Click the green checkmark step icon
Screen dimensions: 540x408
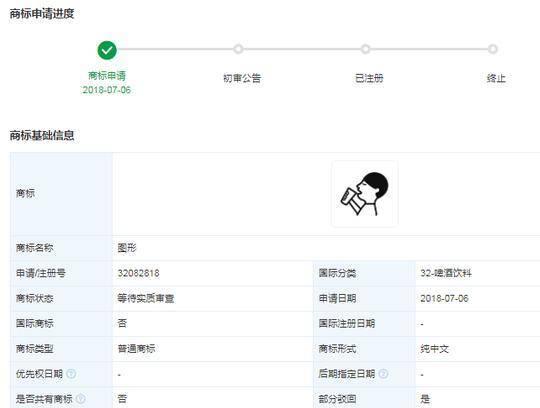tap(107, 50)
